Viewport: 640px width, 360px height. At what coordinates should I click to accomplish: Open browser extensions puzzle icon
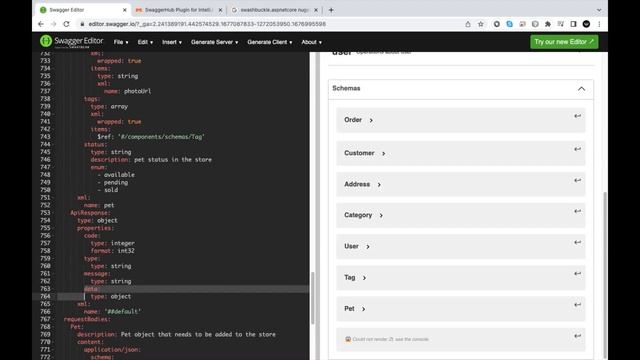[x=548, y=24]
